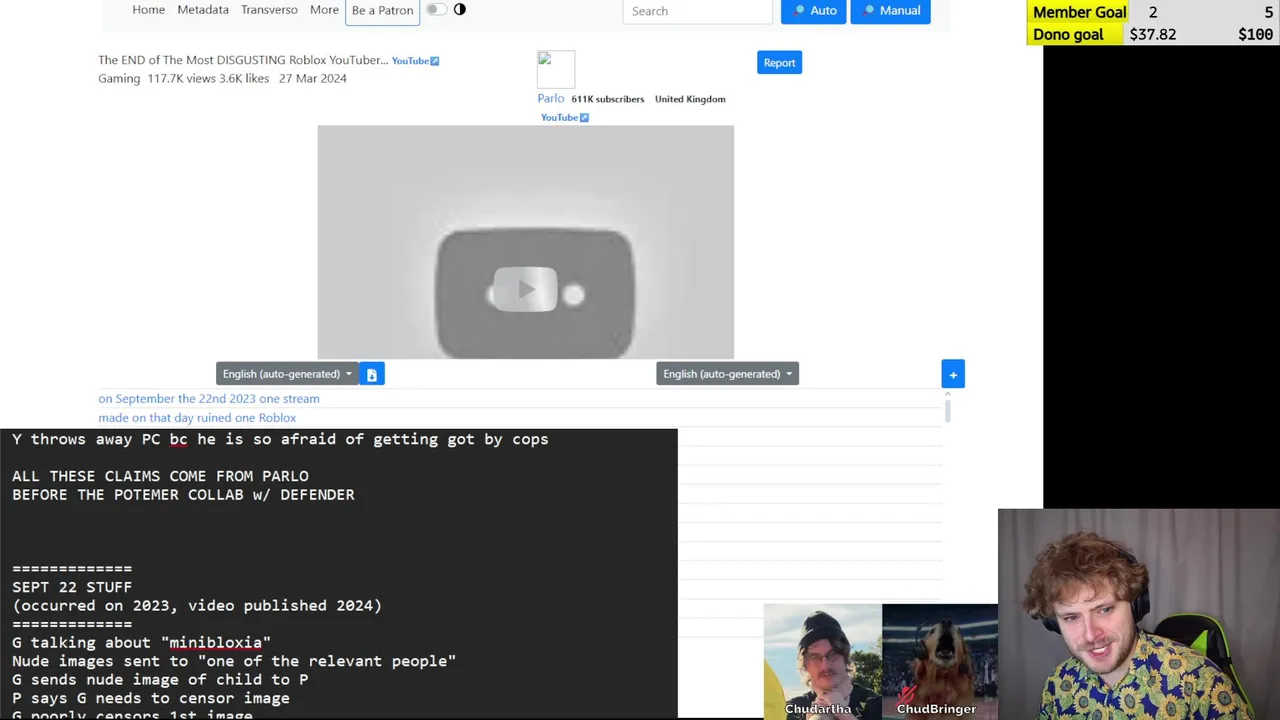This screenshot has height=720, width=1280.
Task: Open the Parlo channel link
Action: coord(550,98)
